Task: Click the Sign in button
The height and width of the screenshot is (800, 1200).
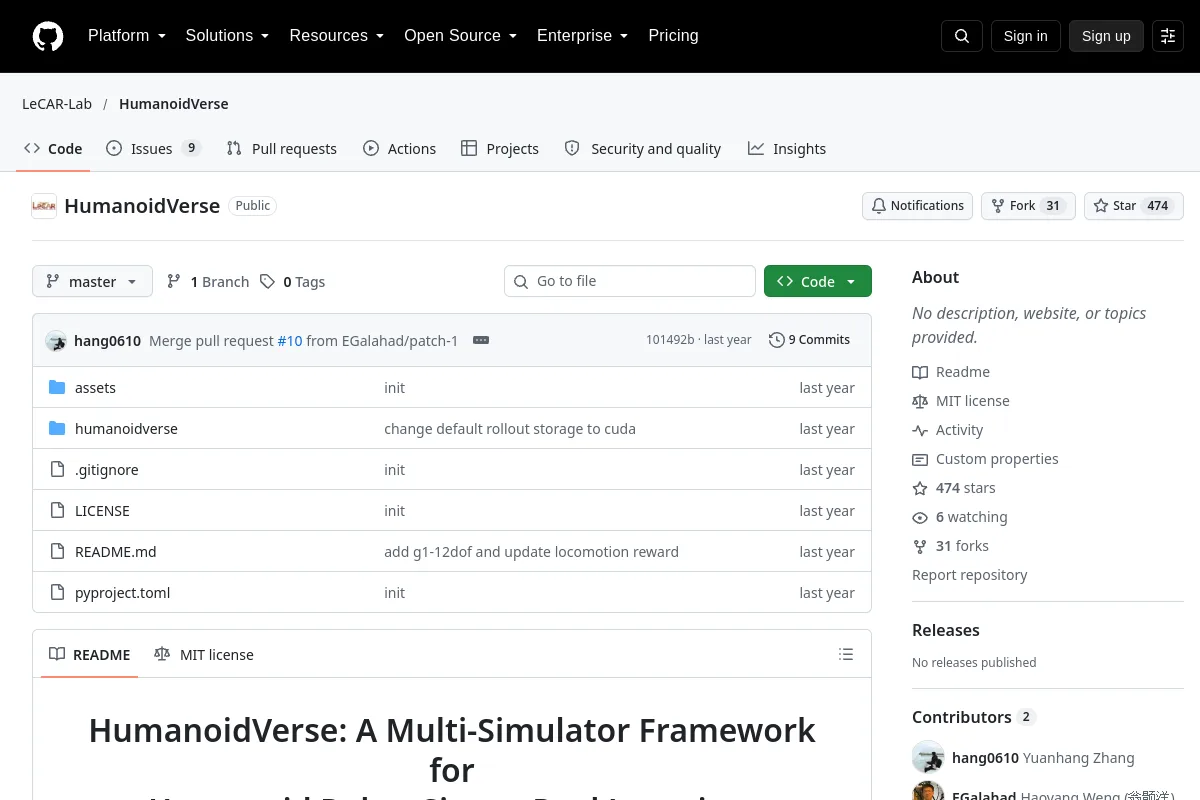Action: [1025, 36]
